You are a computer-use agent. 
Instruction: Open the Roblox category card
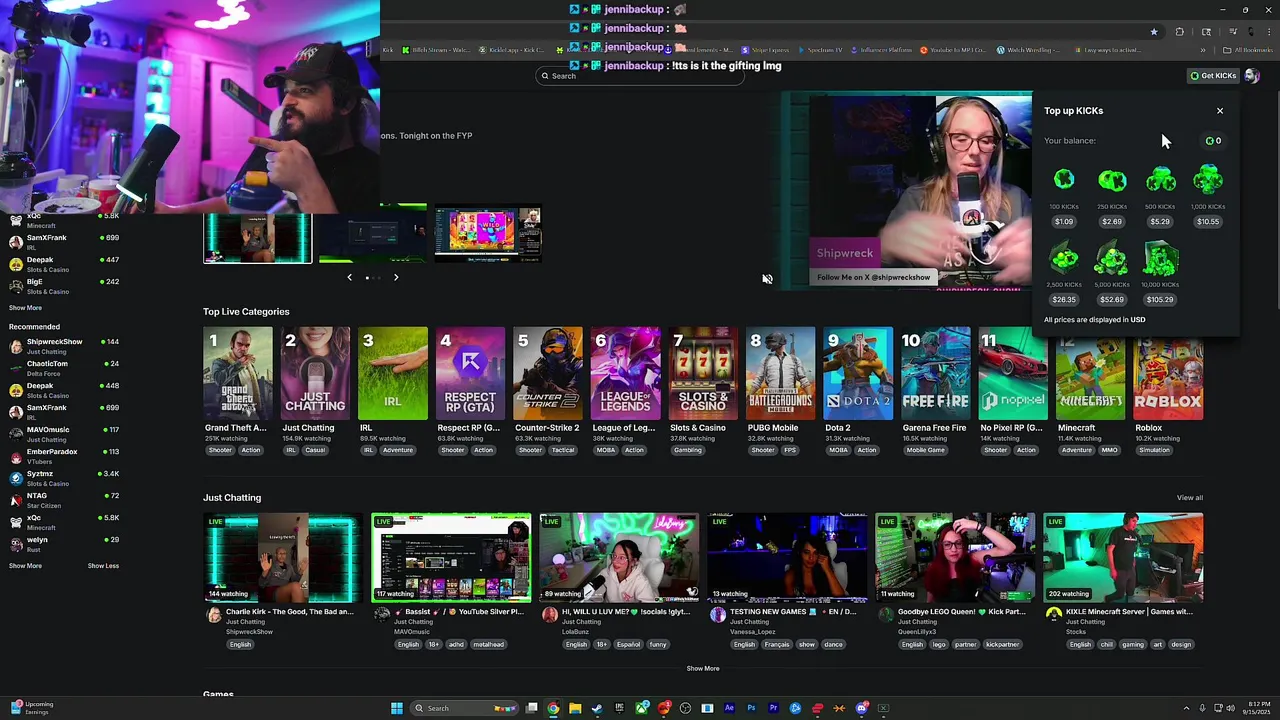[1168, 378]
